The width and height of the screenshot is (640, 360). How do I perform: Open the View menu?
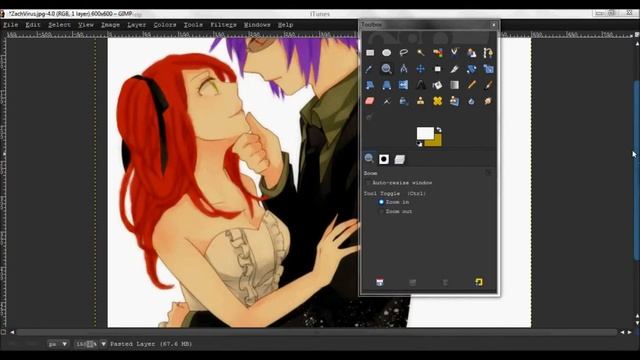pyautogui.click(x=86, y=25)
